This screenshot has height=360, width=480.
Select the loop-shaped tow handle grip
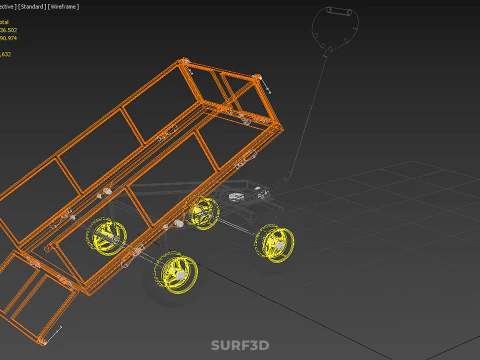335,28
